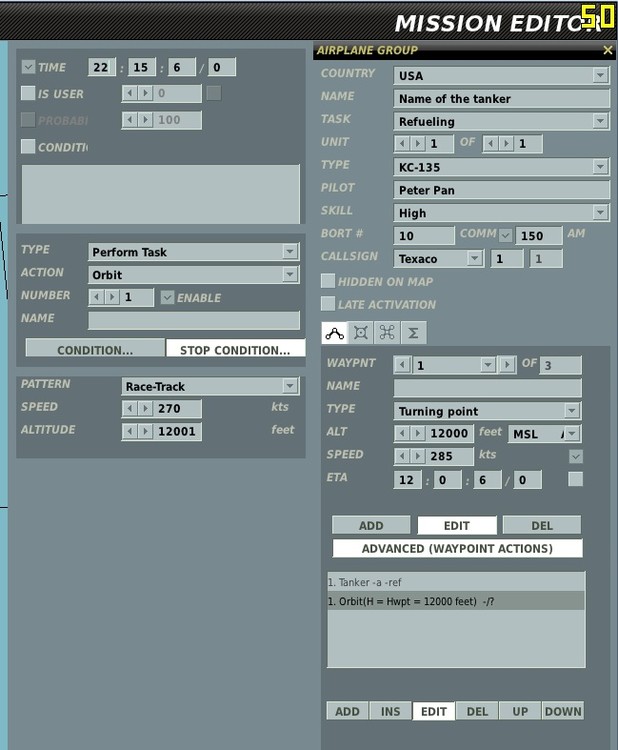Toggle the TIME checkbox
Image resolution: width=618 pixels, height=750 pixels.
click(28, 67)
